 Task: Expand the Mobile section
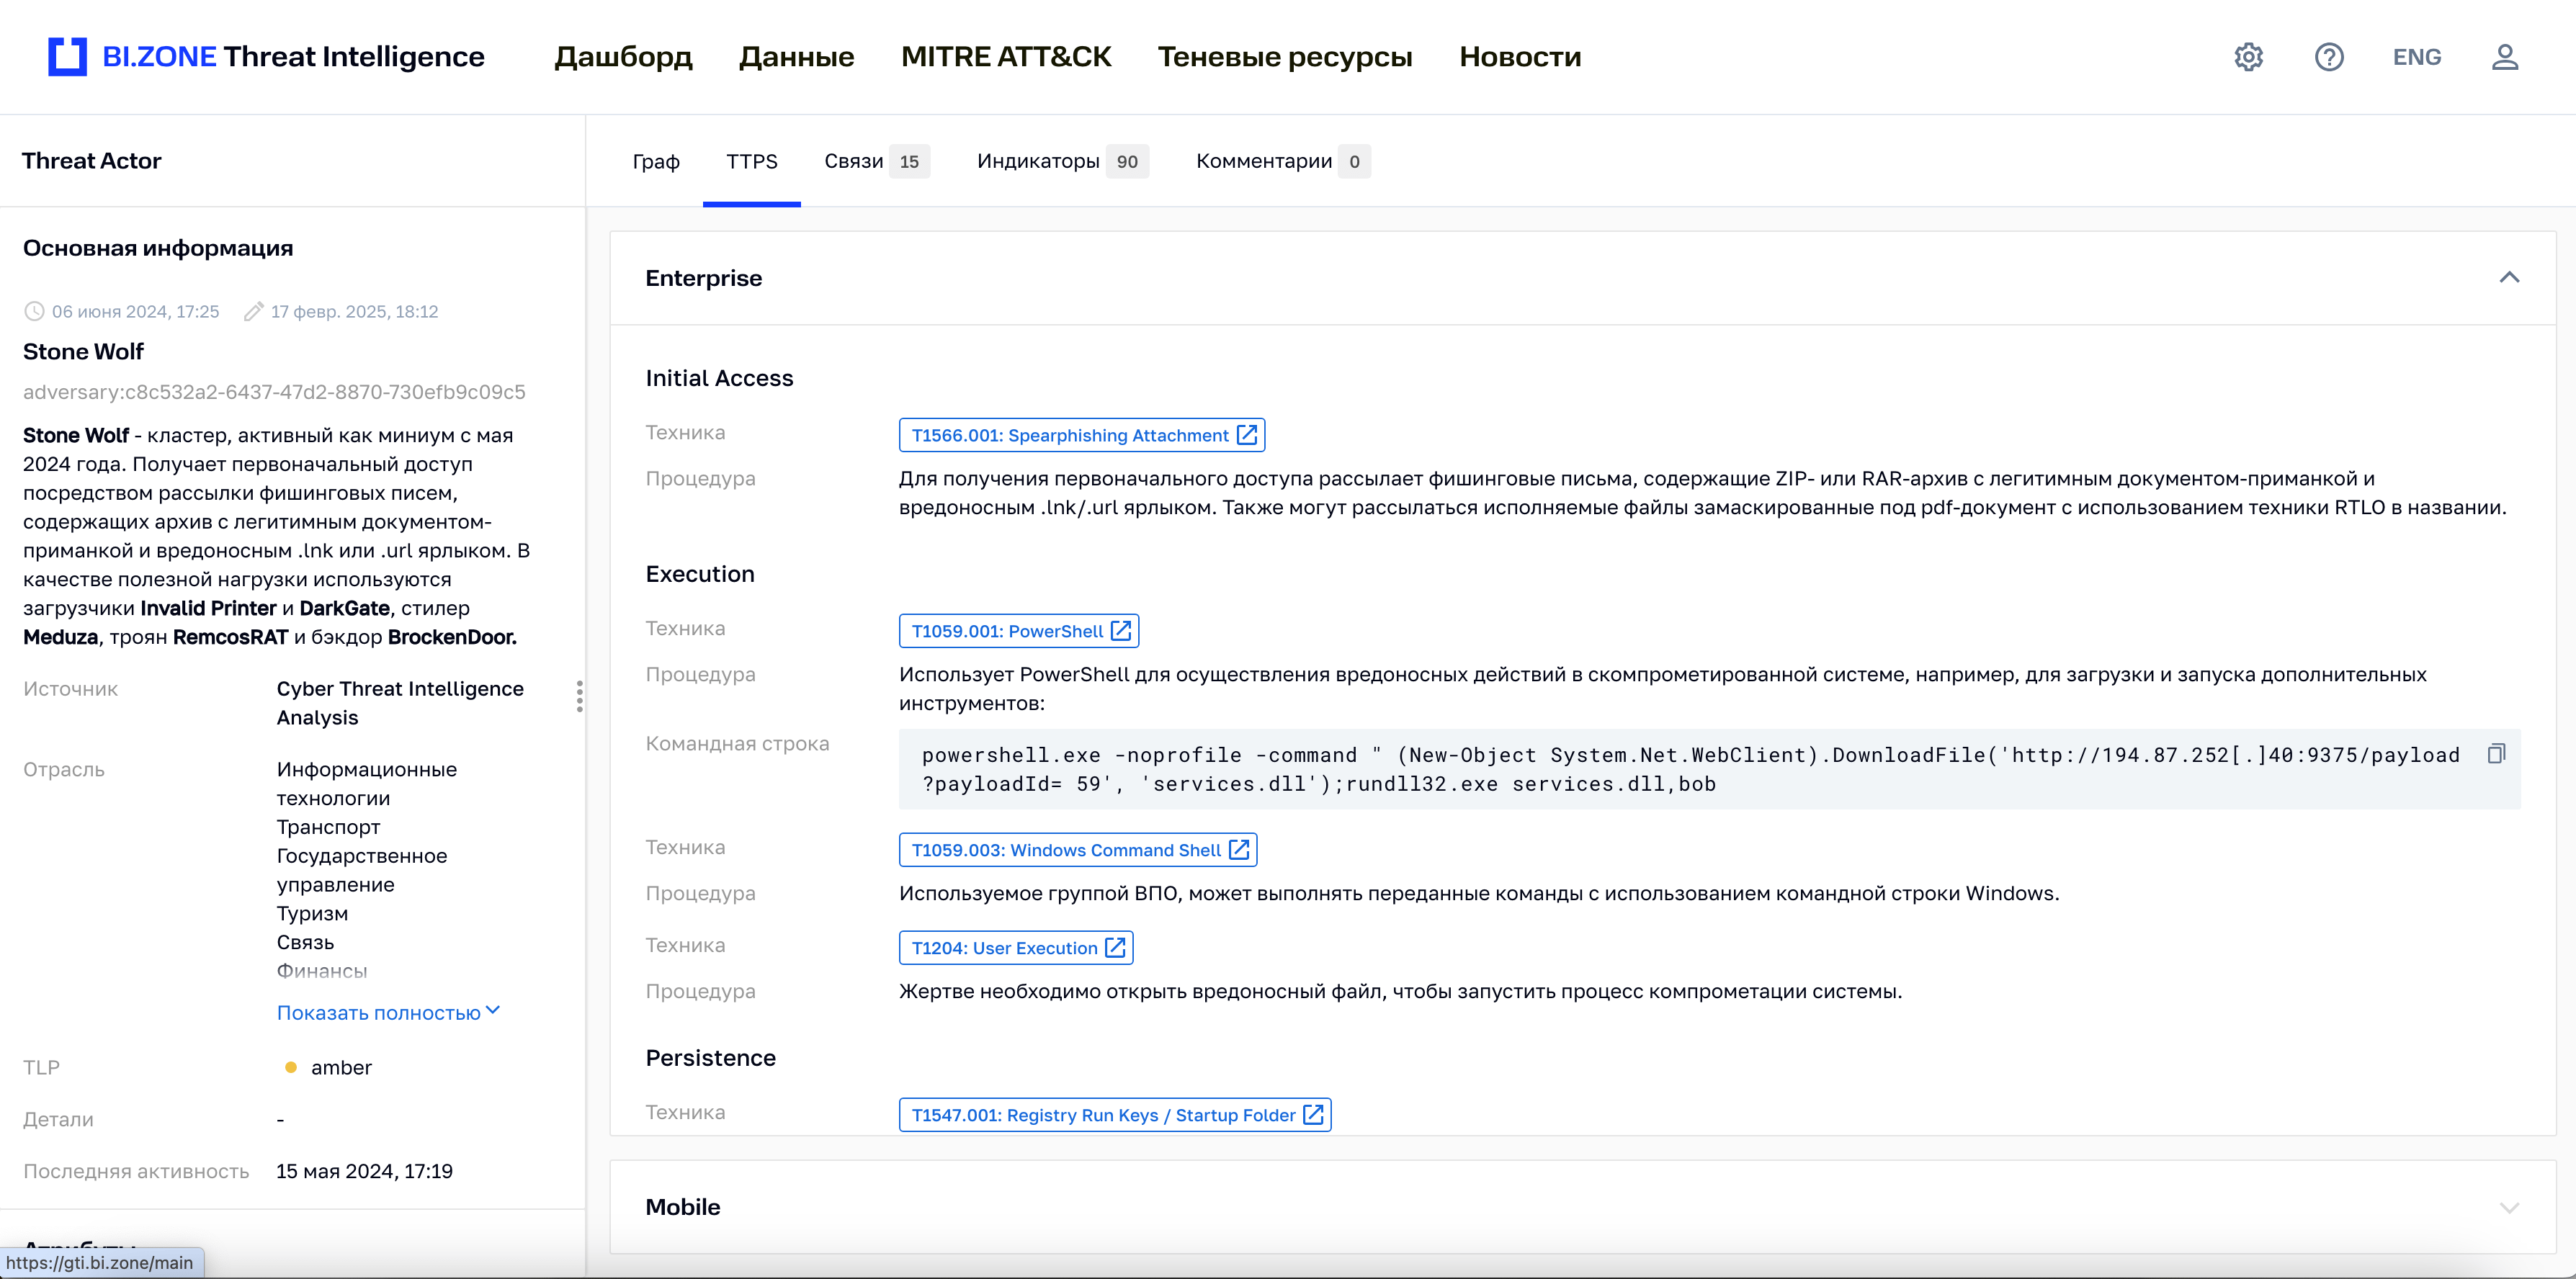[2508, 1207]
